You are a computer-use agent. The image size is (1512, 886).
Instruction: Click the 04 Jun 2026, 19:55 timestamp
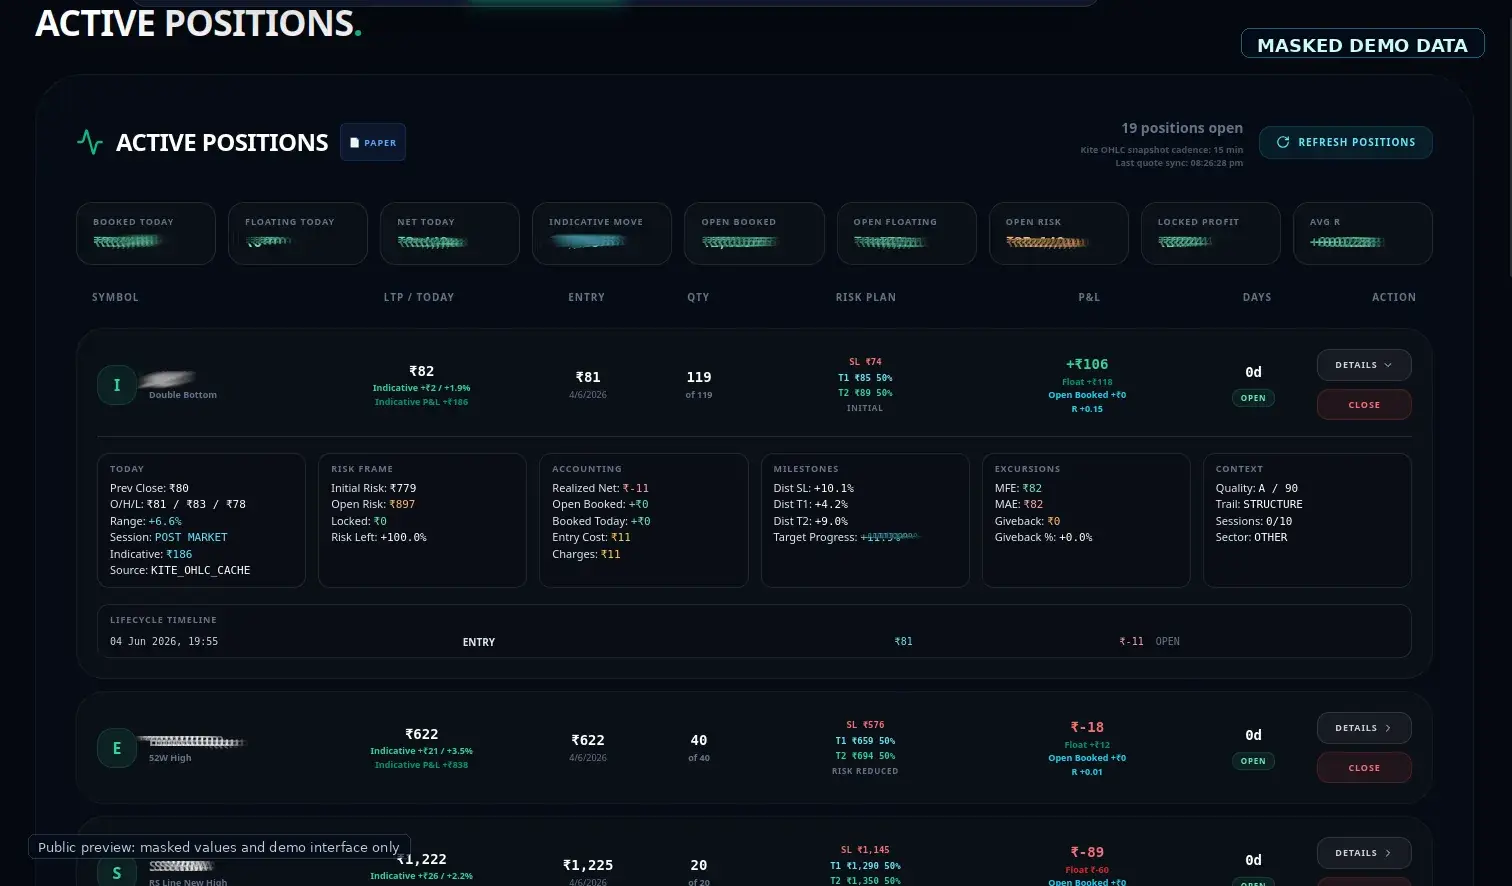(164, 641)
